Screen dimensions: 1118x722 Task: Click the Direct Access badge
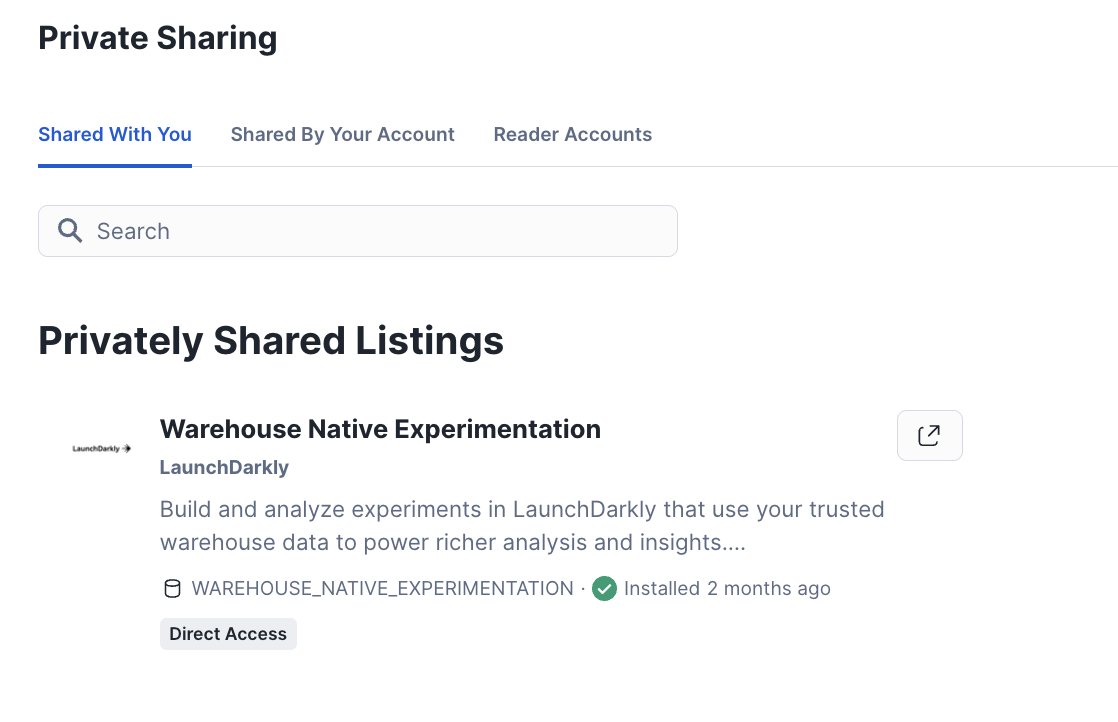[228, 633]
